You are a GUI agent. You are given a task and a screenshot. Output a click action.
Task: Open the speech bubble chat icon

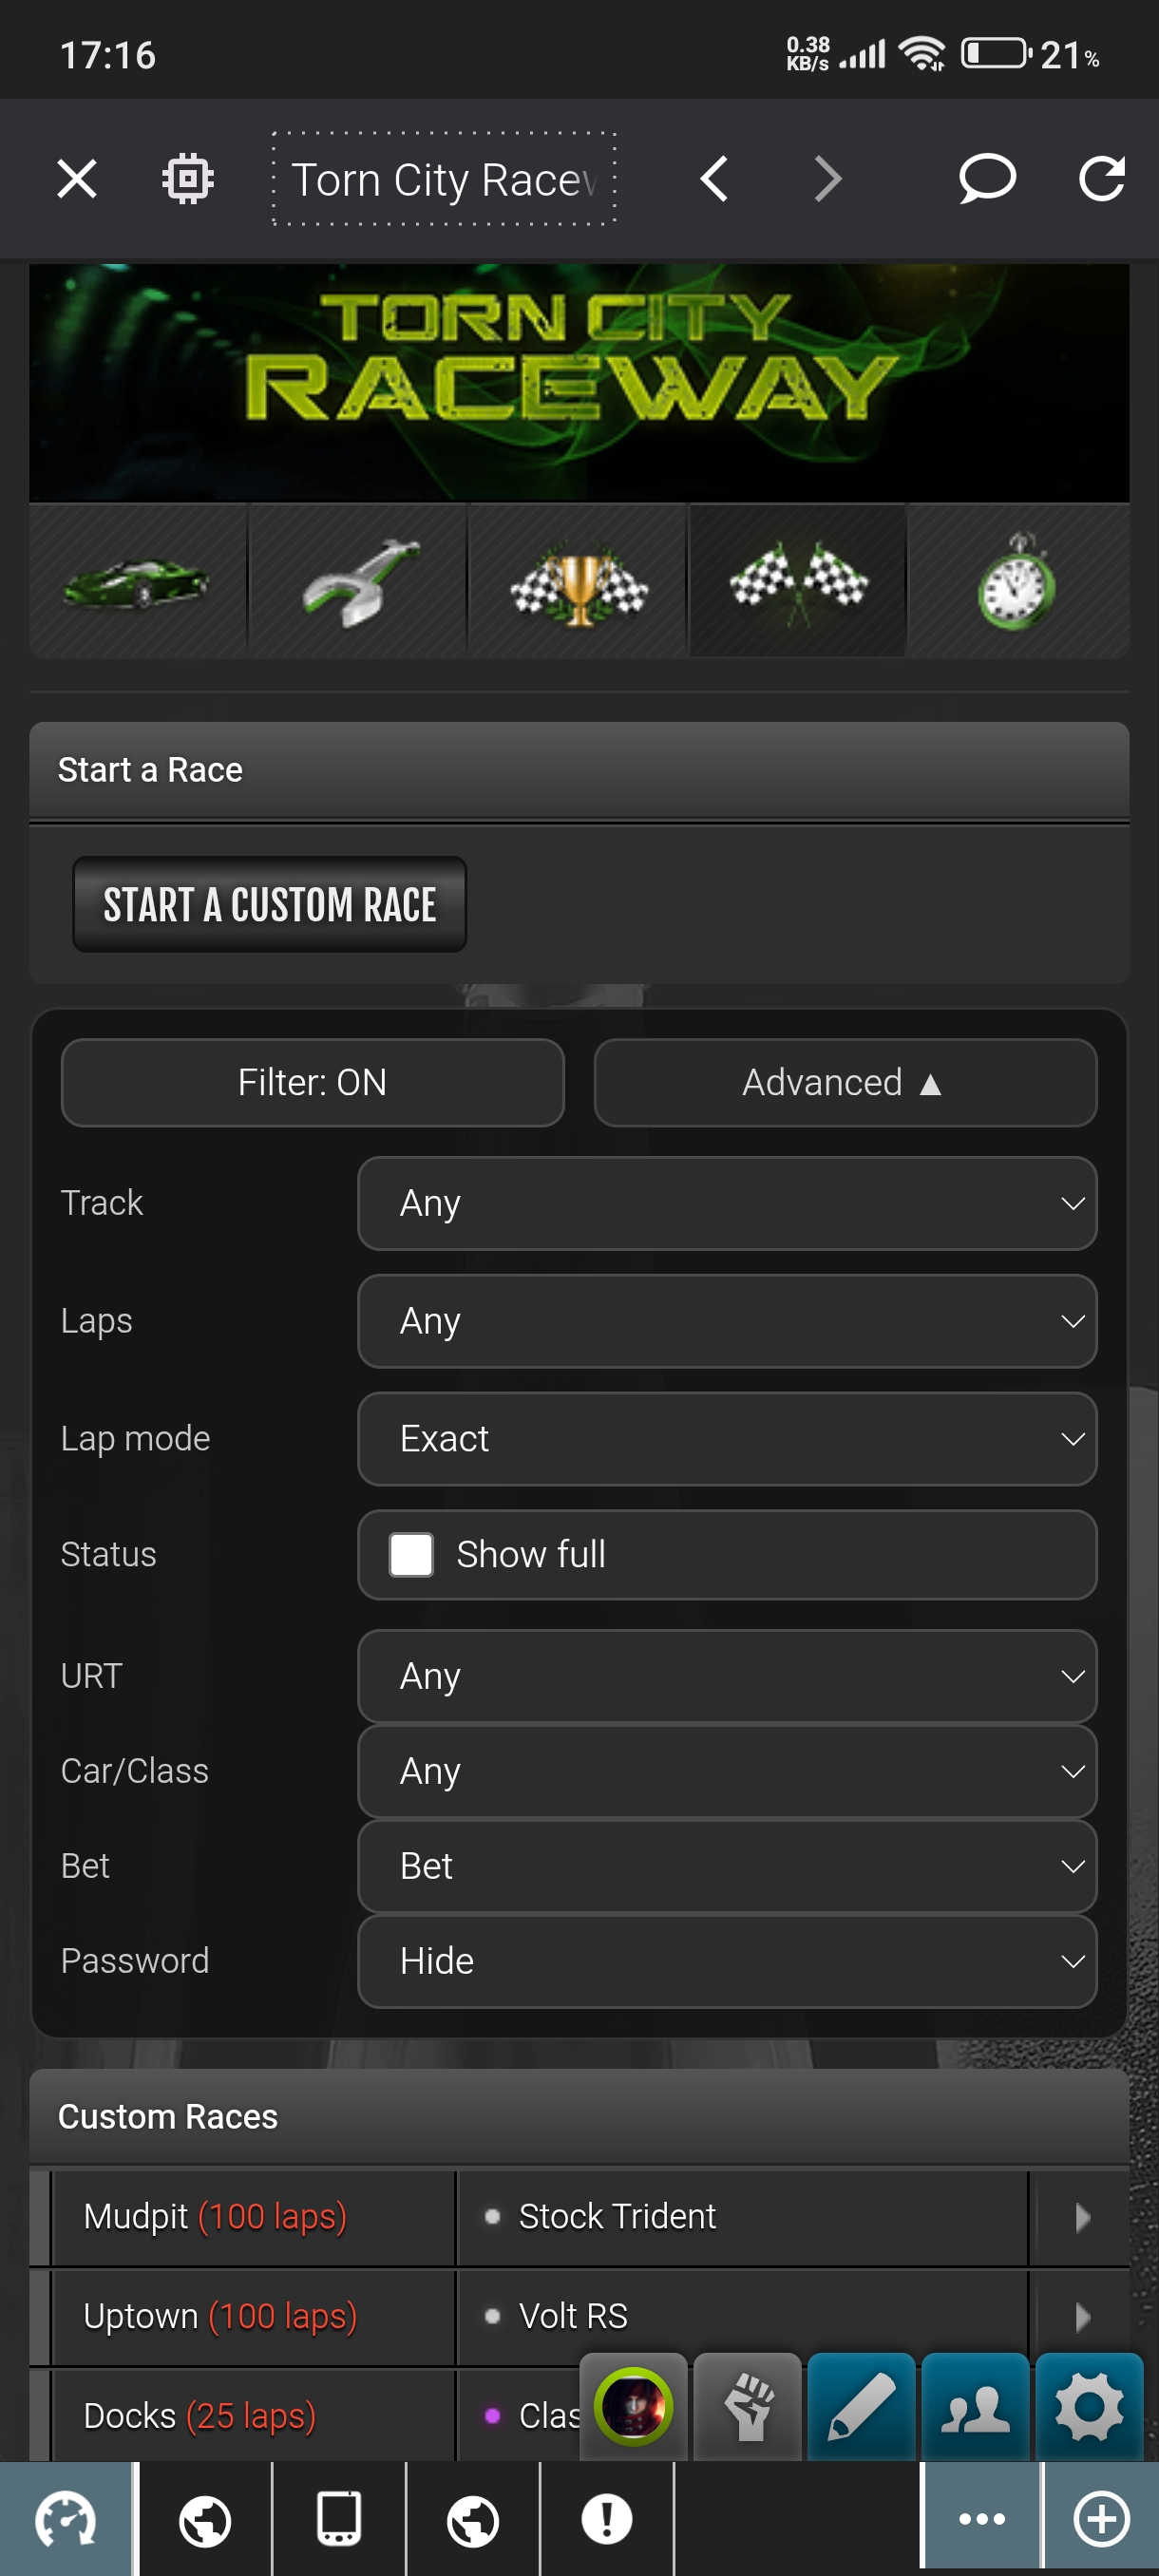[986, 179]
